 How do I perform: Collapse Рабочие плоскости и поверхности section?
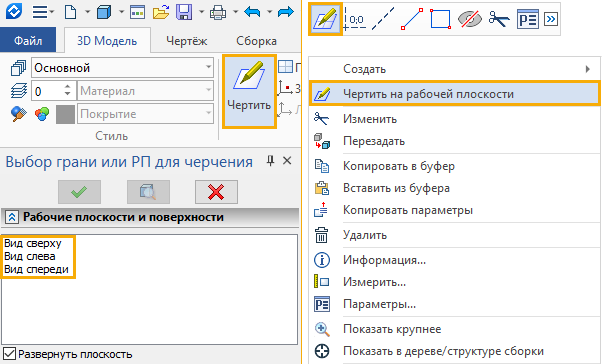[12, 217]
